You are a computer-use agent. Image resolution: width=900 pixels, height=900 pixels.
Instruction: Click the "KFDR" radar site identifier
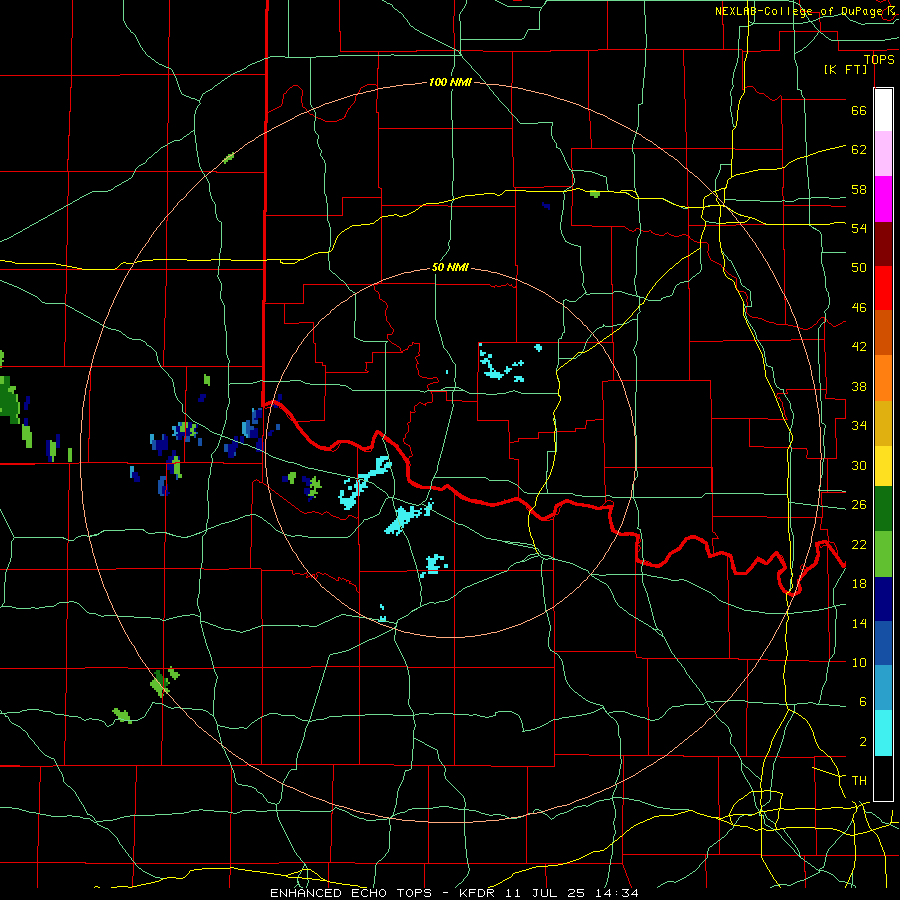pos(477,893)
